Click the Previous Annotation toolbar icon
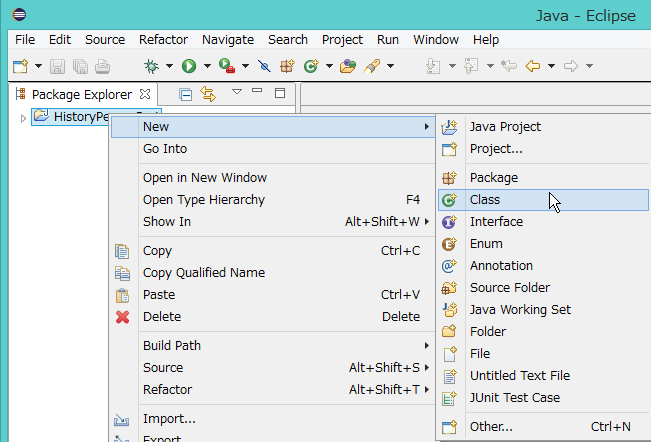Image resolution: width=651 pixels, height=442 pixels. click(x=471, y=66)
